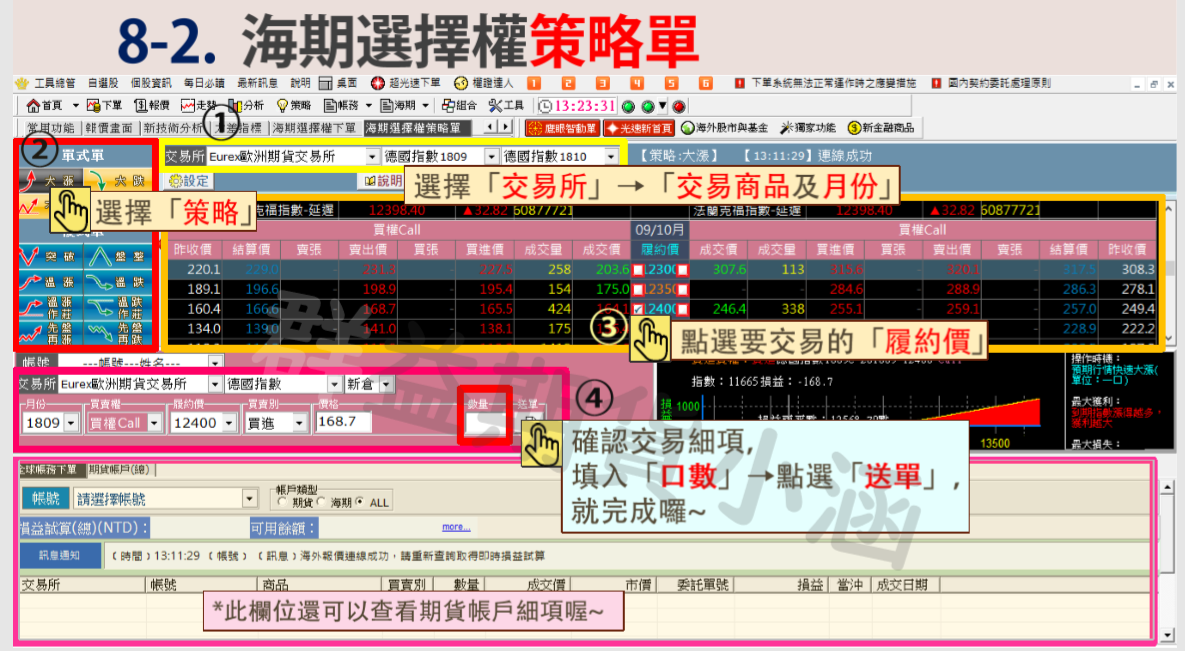Expand the 履約價 12400 dropdown
The width and height of the screenshot is (1185, 651).
click(229, 423)
